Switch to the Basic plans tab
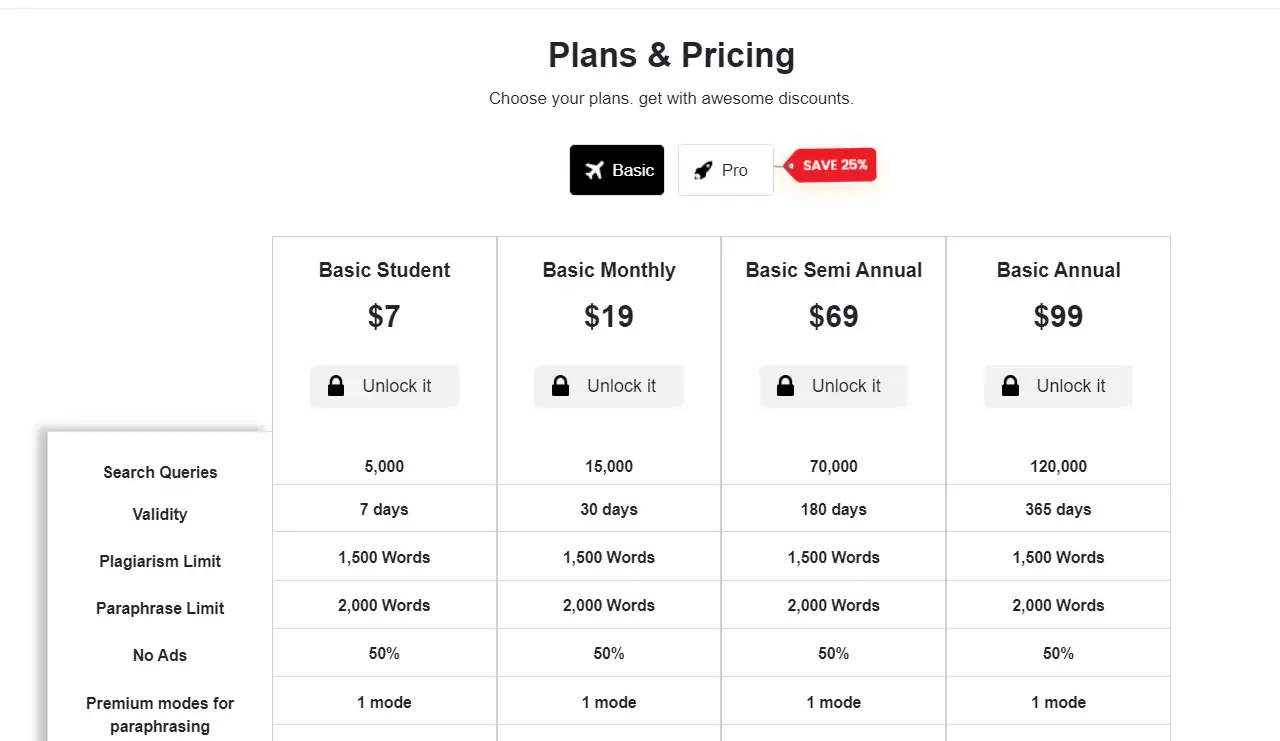Screen dimensions: 1280x741 (617, 170)
